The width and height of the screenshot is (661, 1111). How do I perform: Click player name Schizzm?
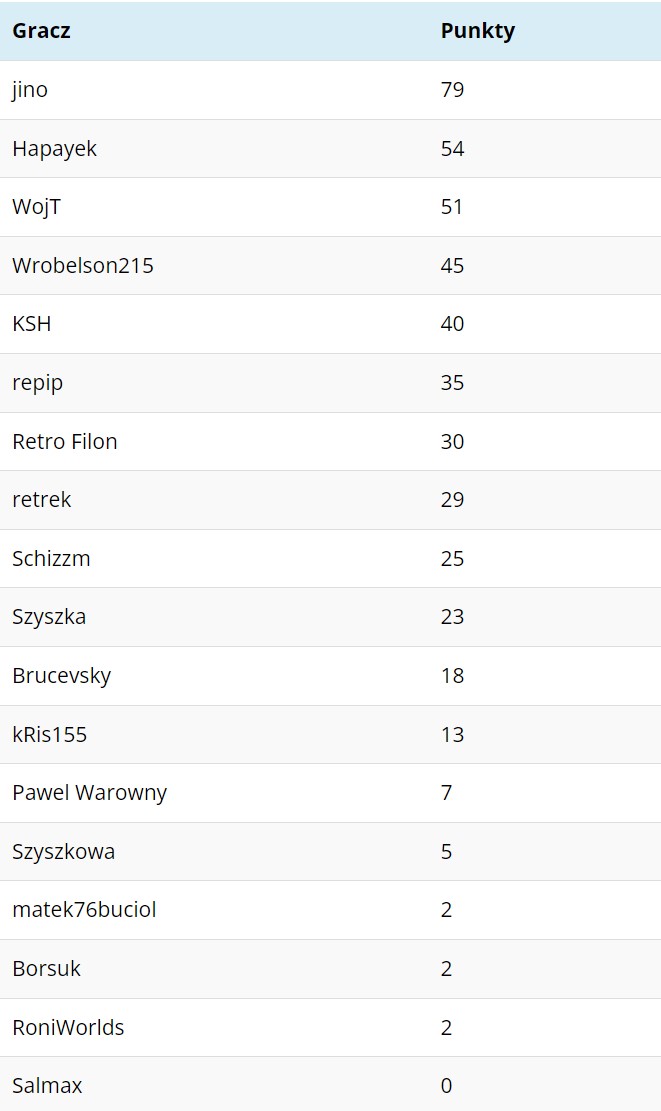pos(51,558)
